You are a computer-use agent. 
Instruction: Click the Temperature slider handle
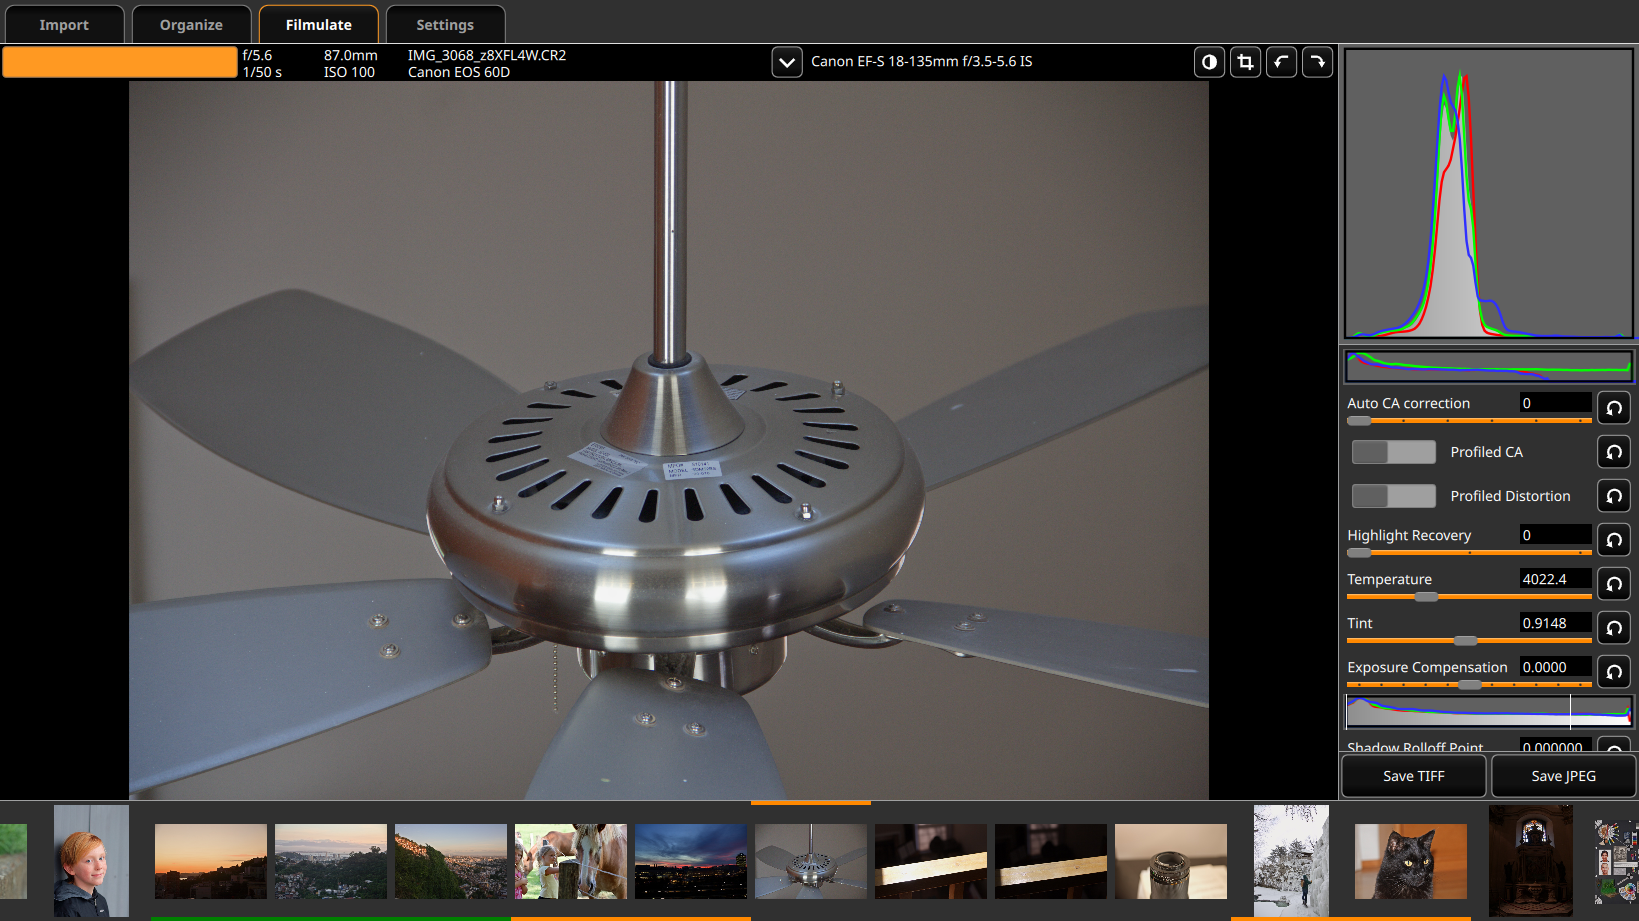pyautogui.click(x=1426, y=597)
